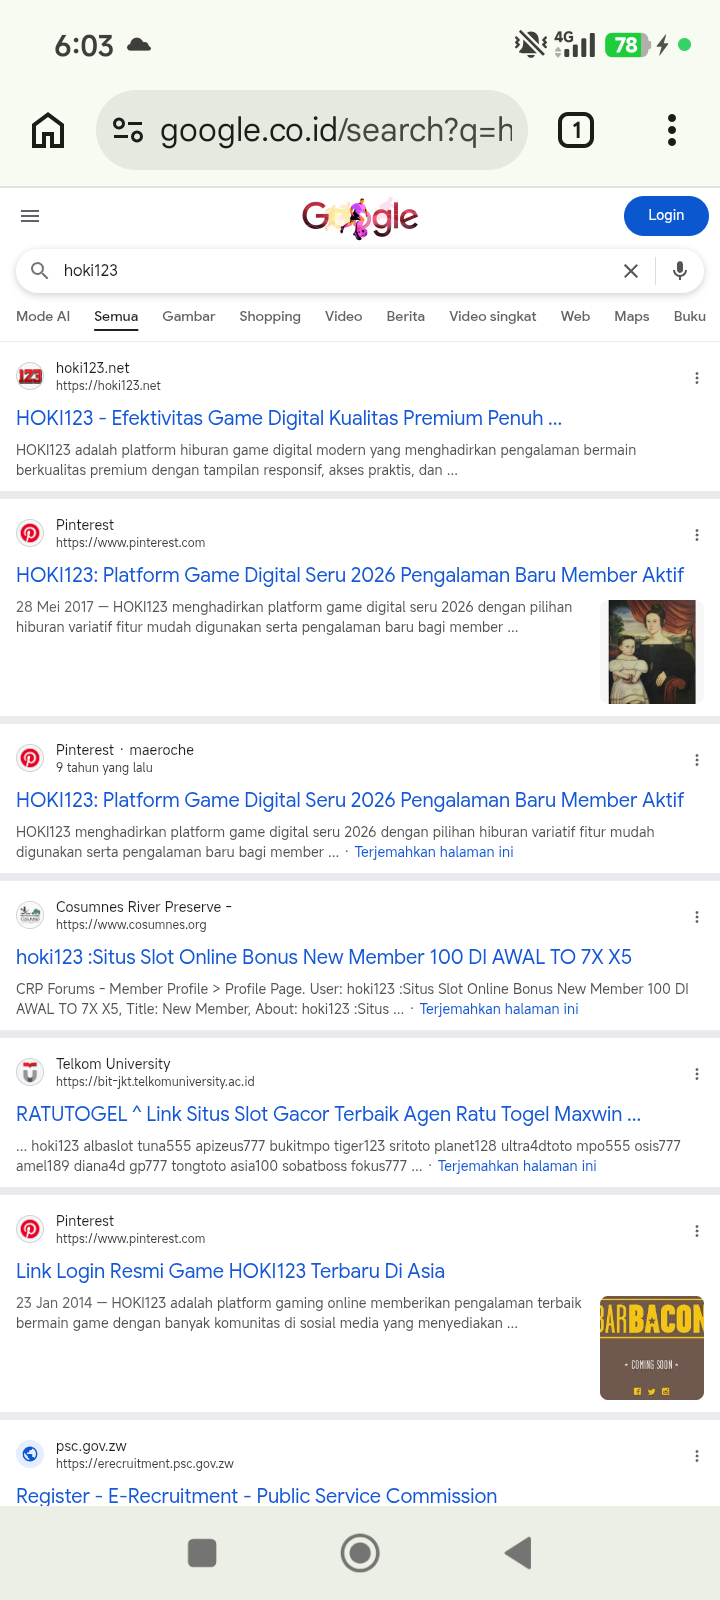Tap the psc.gov.zw globe favicon

point(30,1454)
